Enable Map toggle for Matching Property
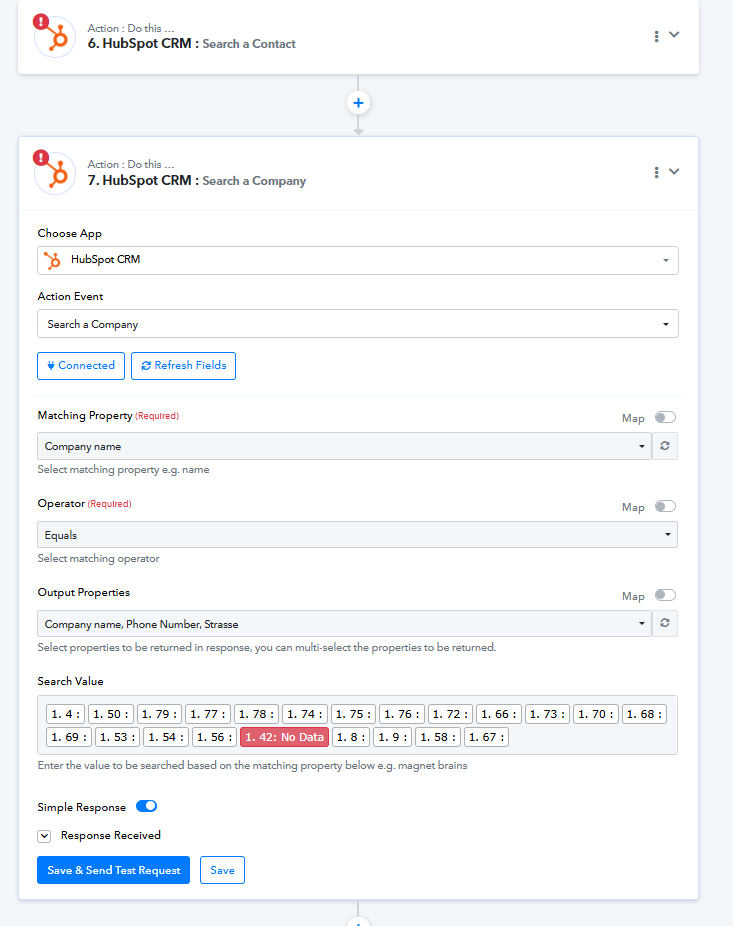The image size is (733, 926). tap(665, 417)
